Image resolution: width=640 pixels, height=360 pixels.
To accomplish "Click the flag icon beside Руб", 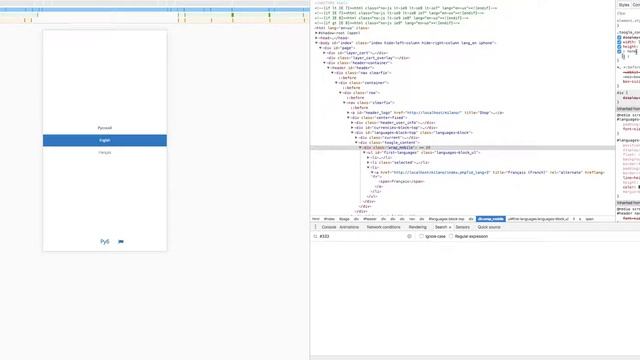I will [121, 242].
